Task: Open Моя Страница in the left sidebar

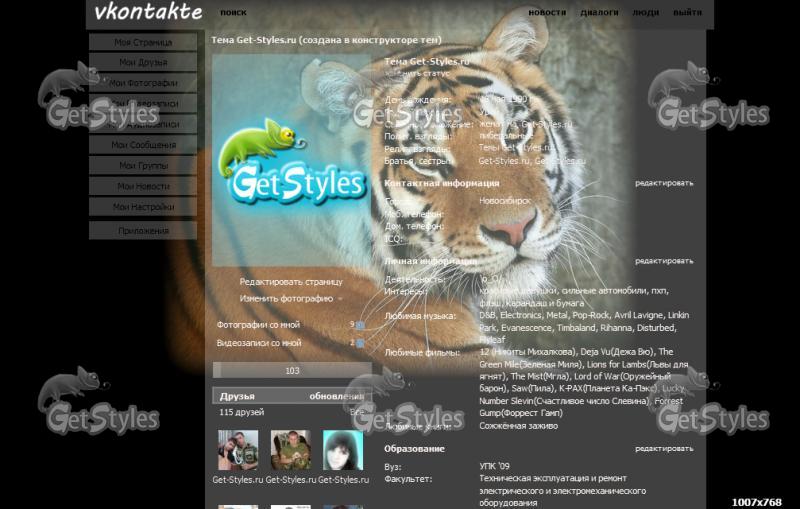Action: pyautogui.click(x=143, y=42)
